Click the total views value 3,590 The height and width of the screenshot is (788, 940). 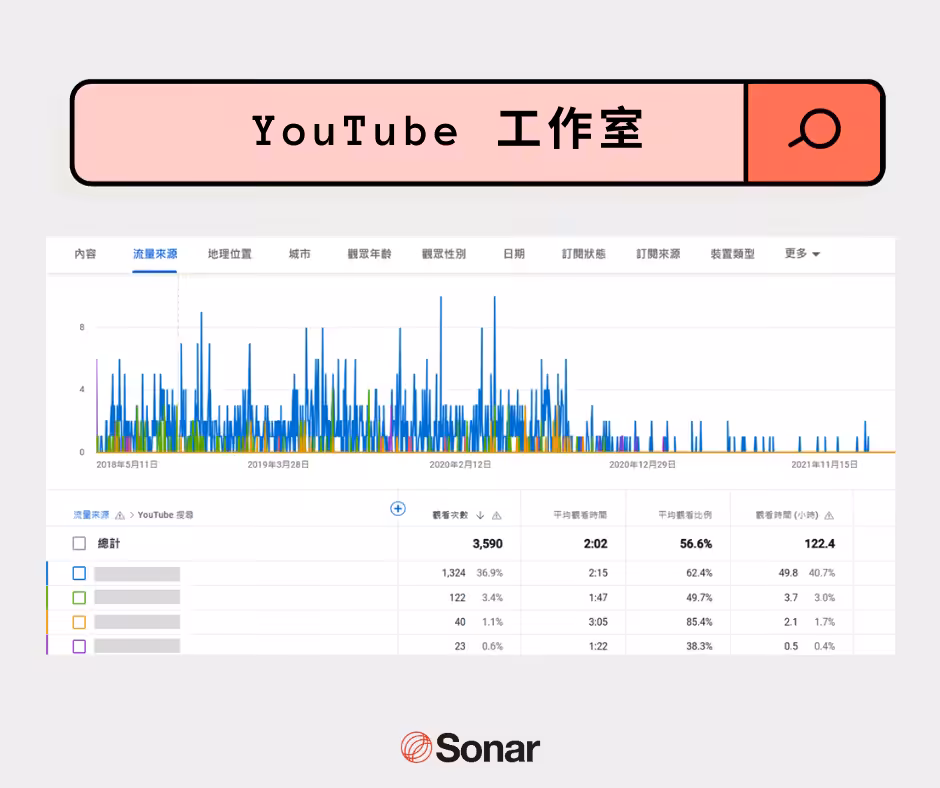[487, 544]
